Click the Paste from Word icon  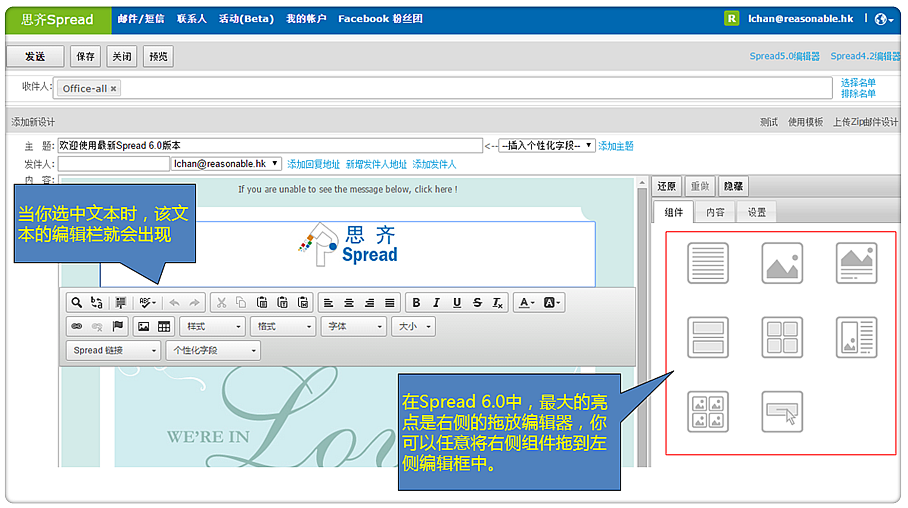click(x=303, y=302)
